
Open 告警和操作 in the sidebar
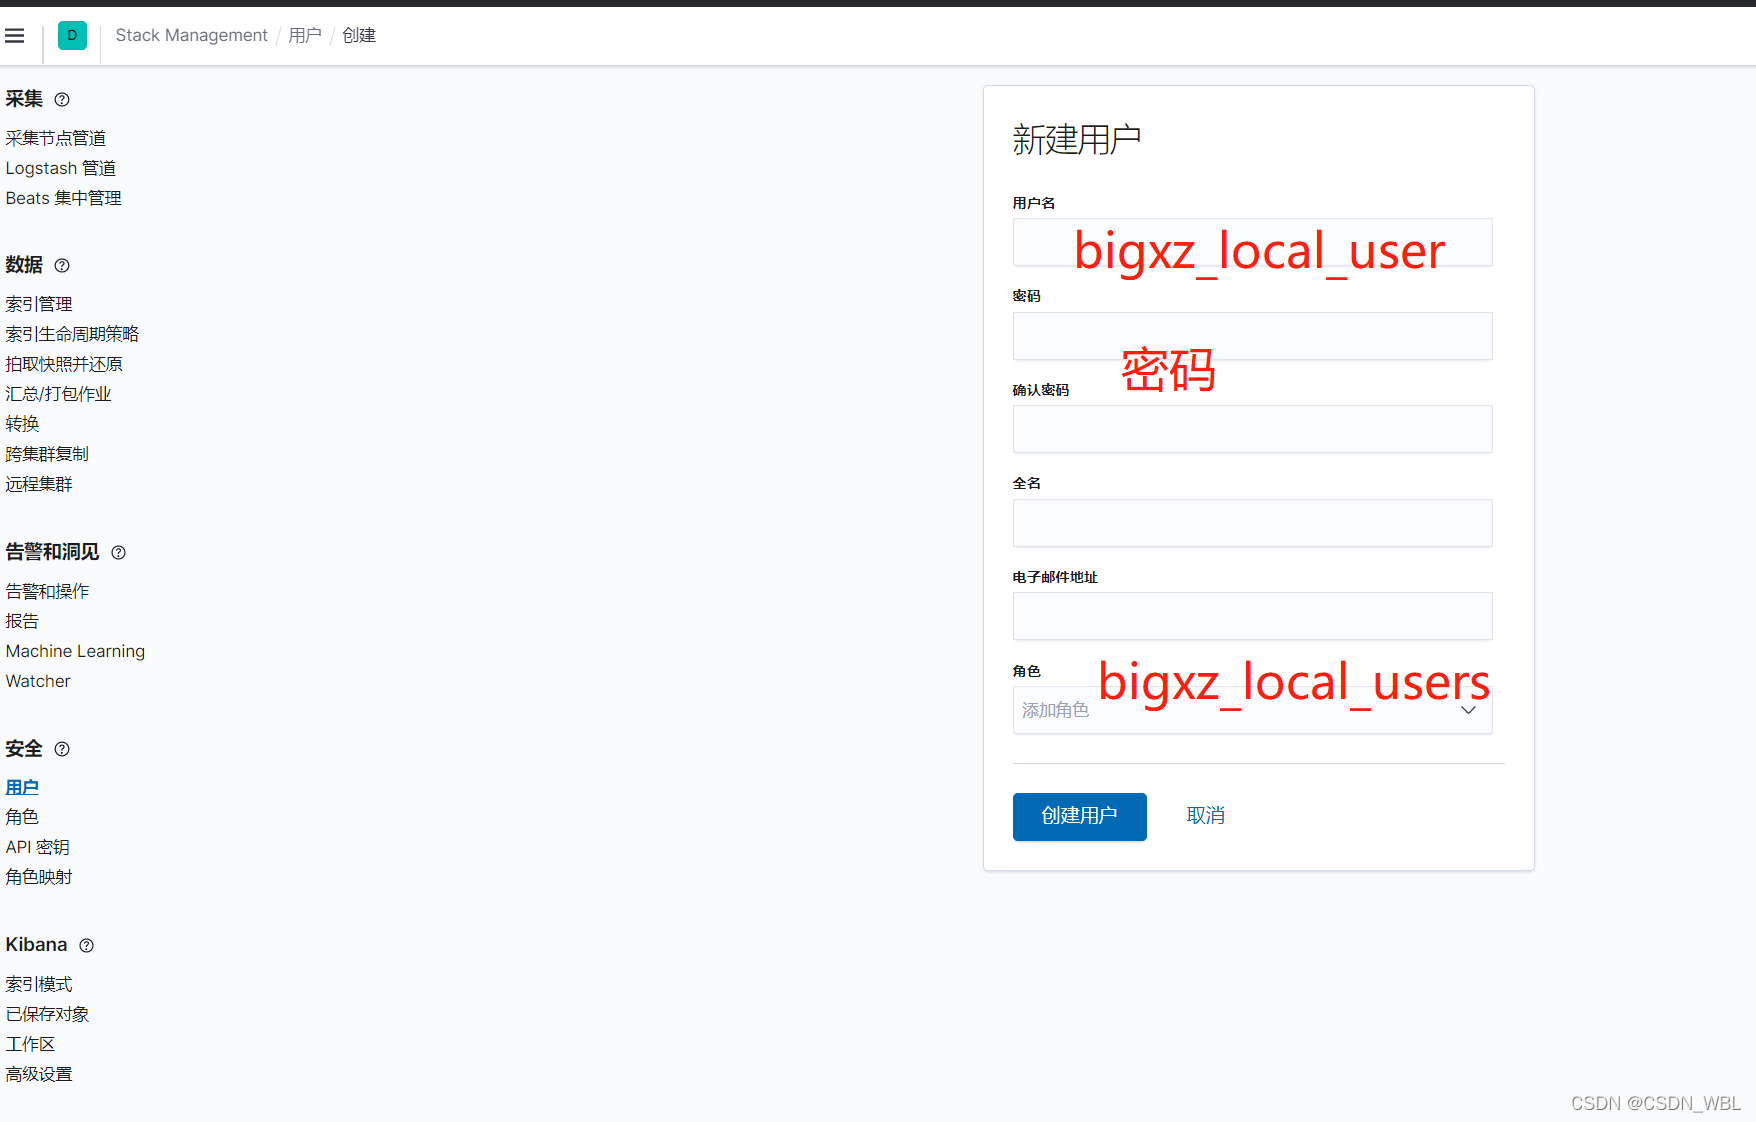click(47, 591)
